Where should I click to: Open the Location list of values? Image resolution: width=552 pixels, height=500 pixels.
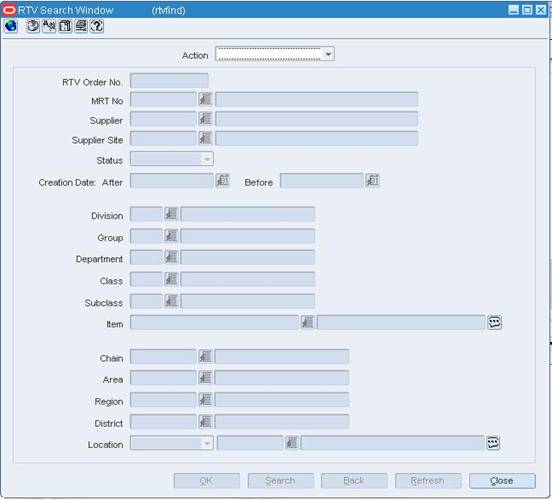(292, 443)
